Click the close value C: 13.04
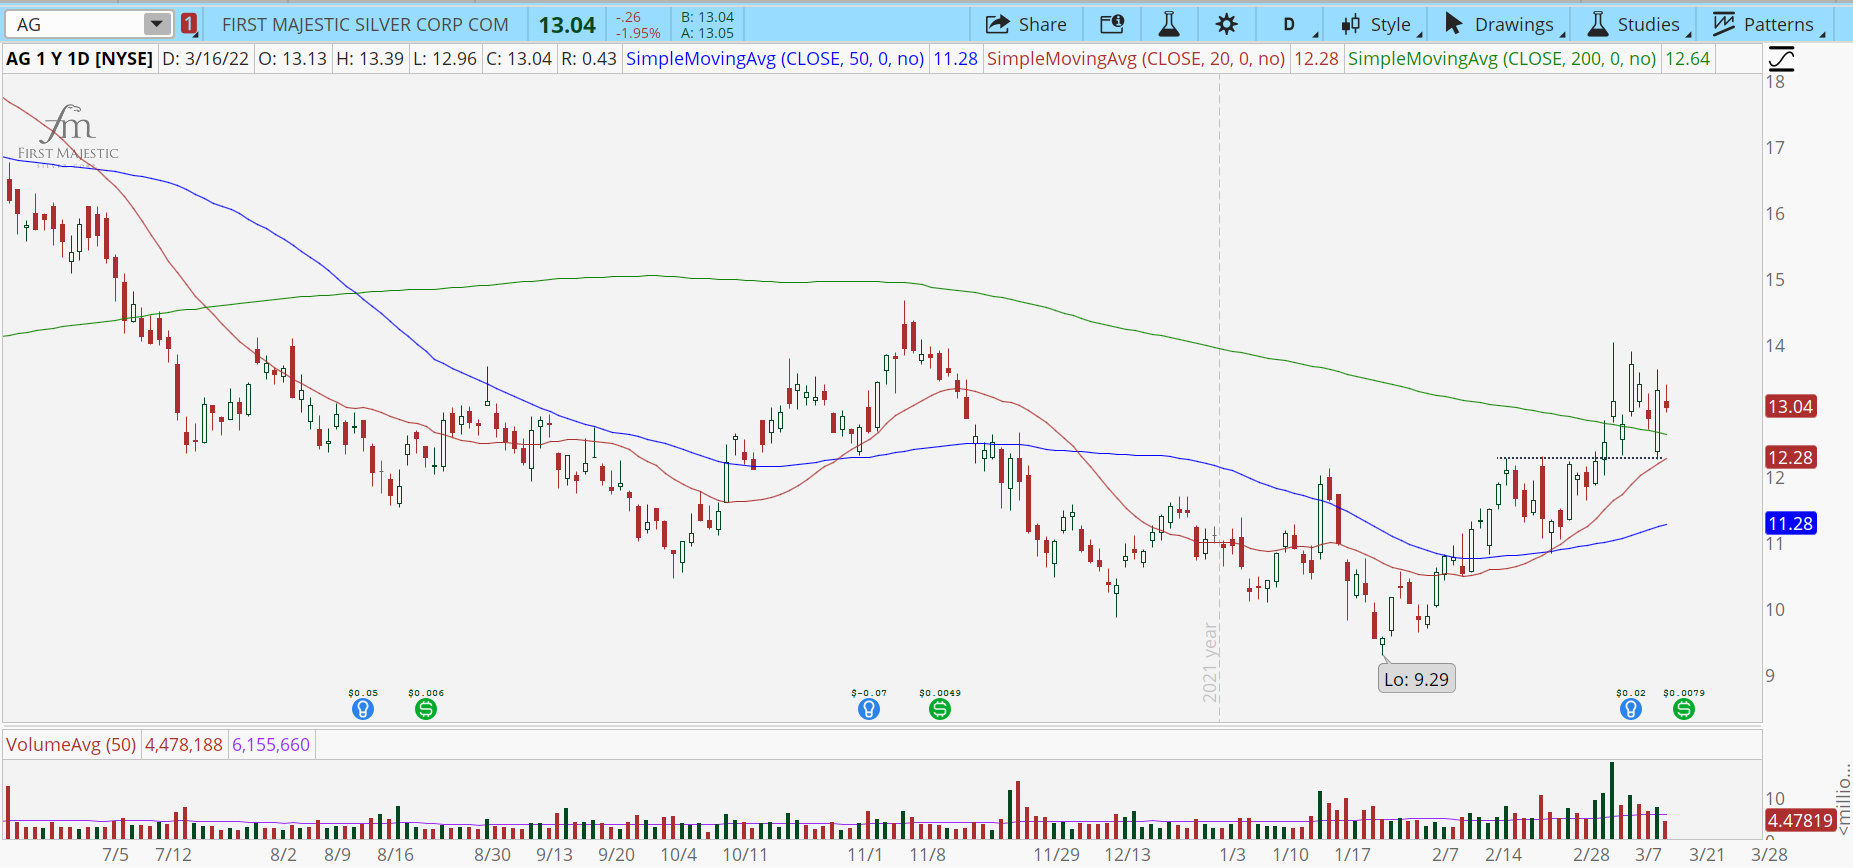1853x868 pixels. pyautogui.click(x=519, y=59)
